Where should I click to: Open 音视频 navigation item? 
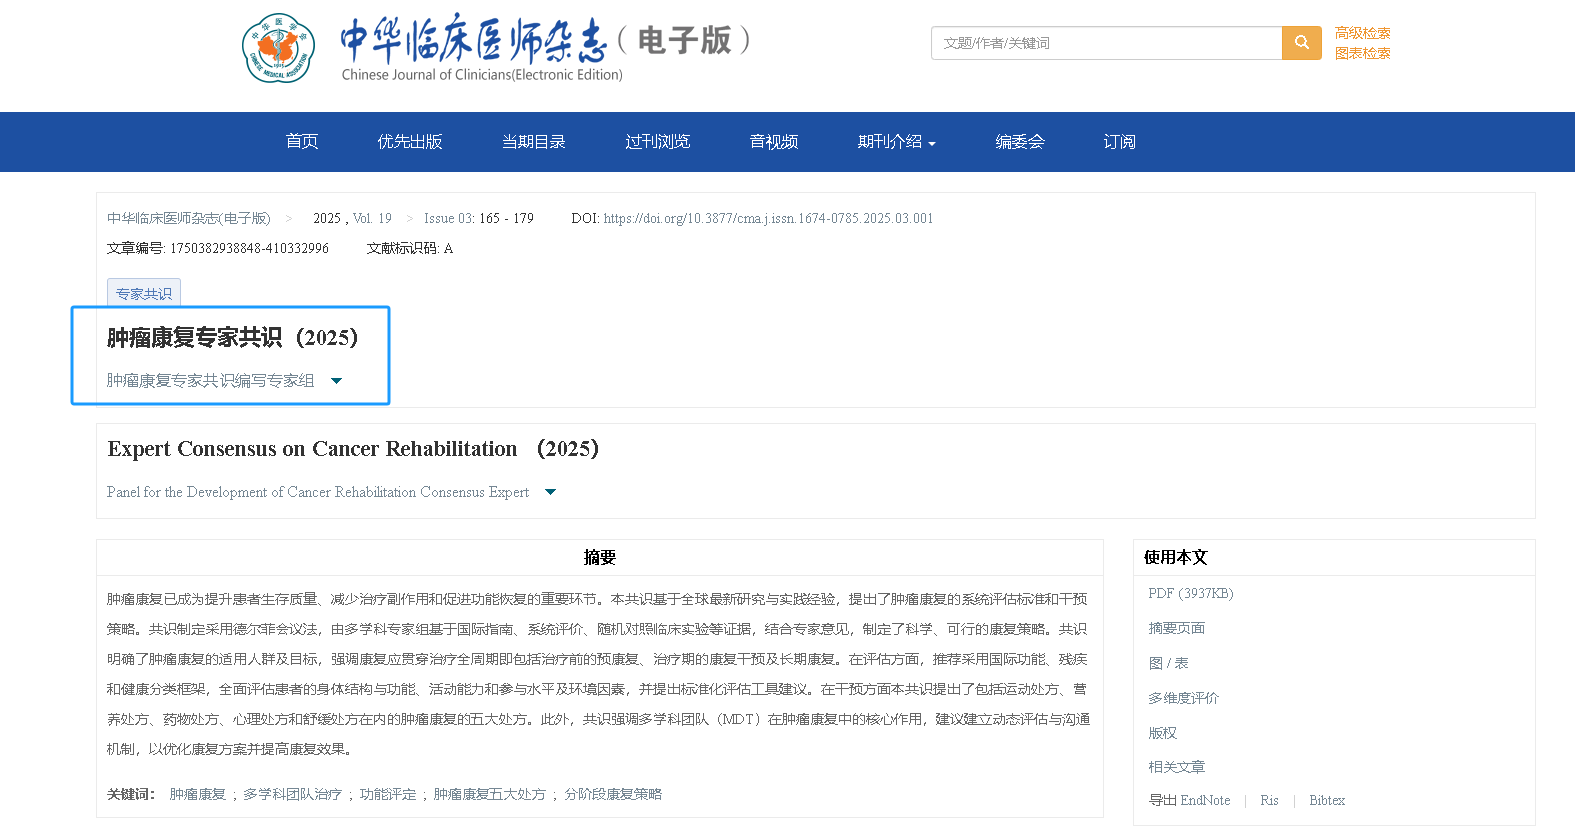[x=774, y=142]
